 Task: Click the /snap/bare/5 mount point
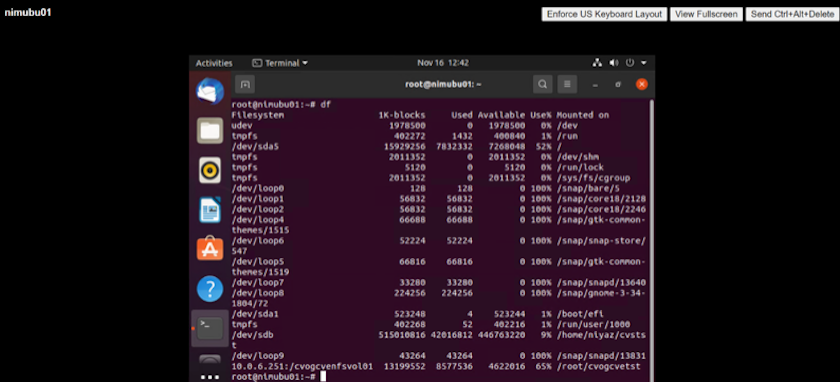coord(588,189)
